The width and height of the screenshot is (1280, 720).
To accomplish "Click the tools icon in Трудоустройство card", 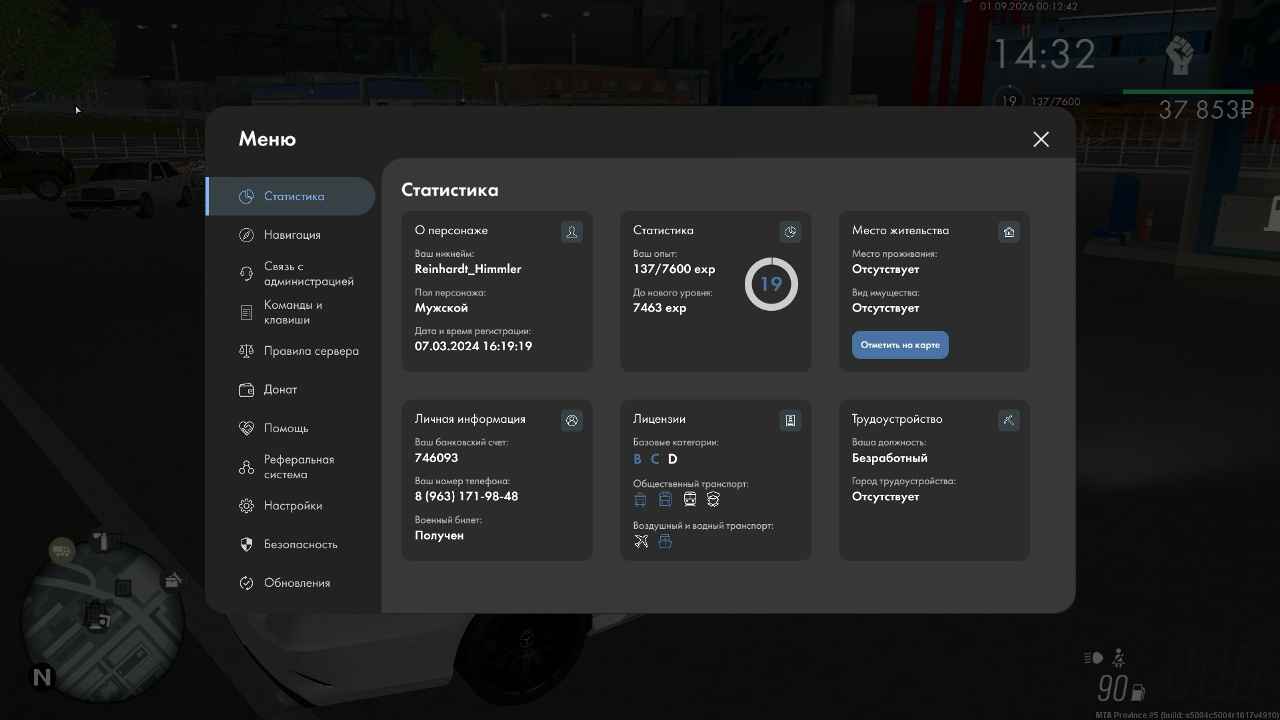I will pos(1009,421).
